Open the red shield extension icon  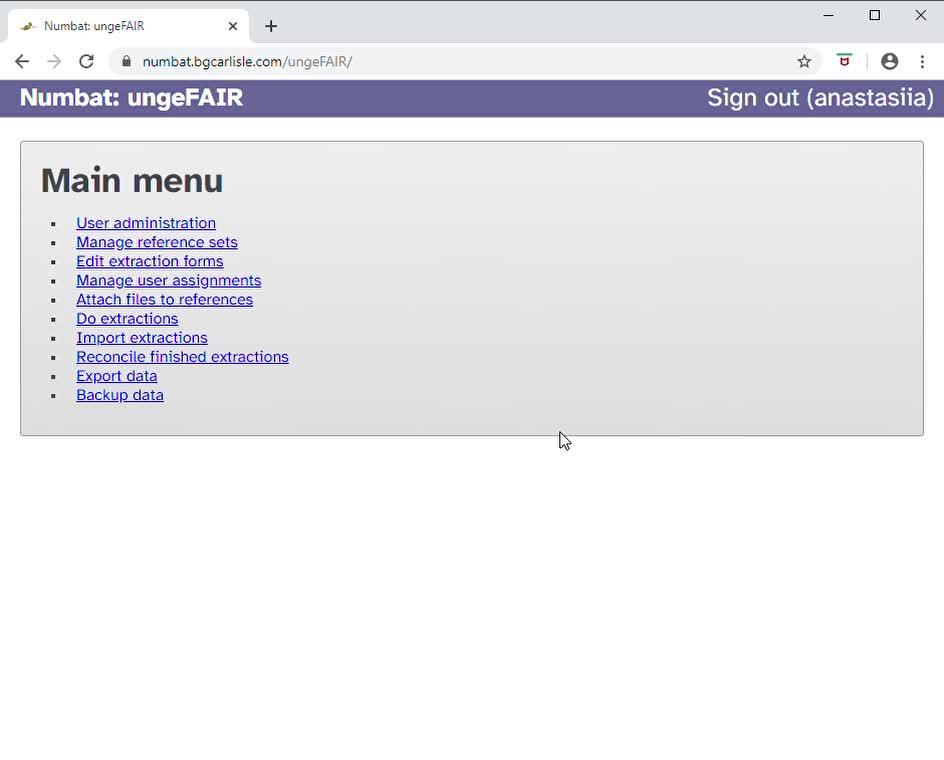[x=845, y=61]
